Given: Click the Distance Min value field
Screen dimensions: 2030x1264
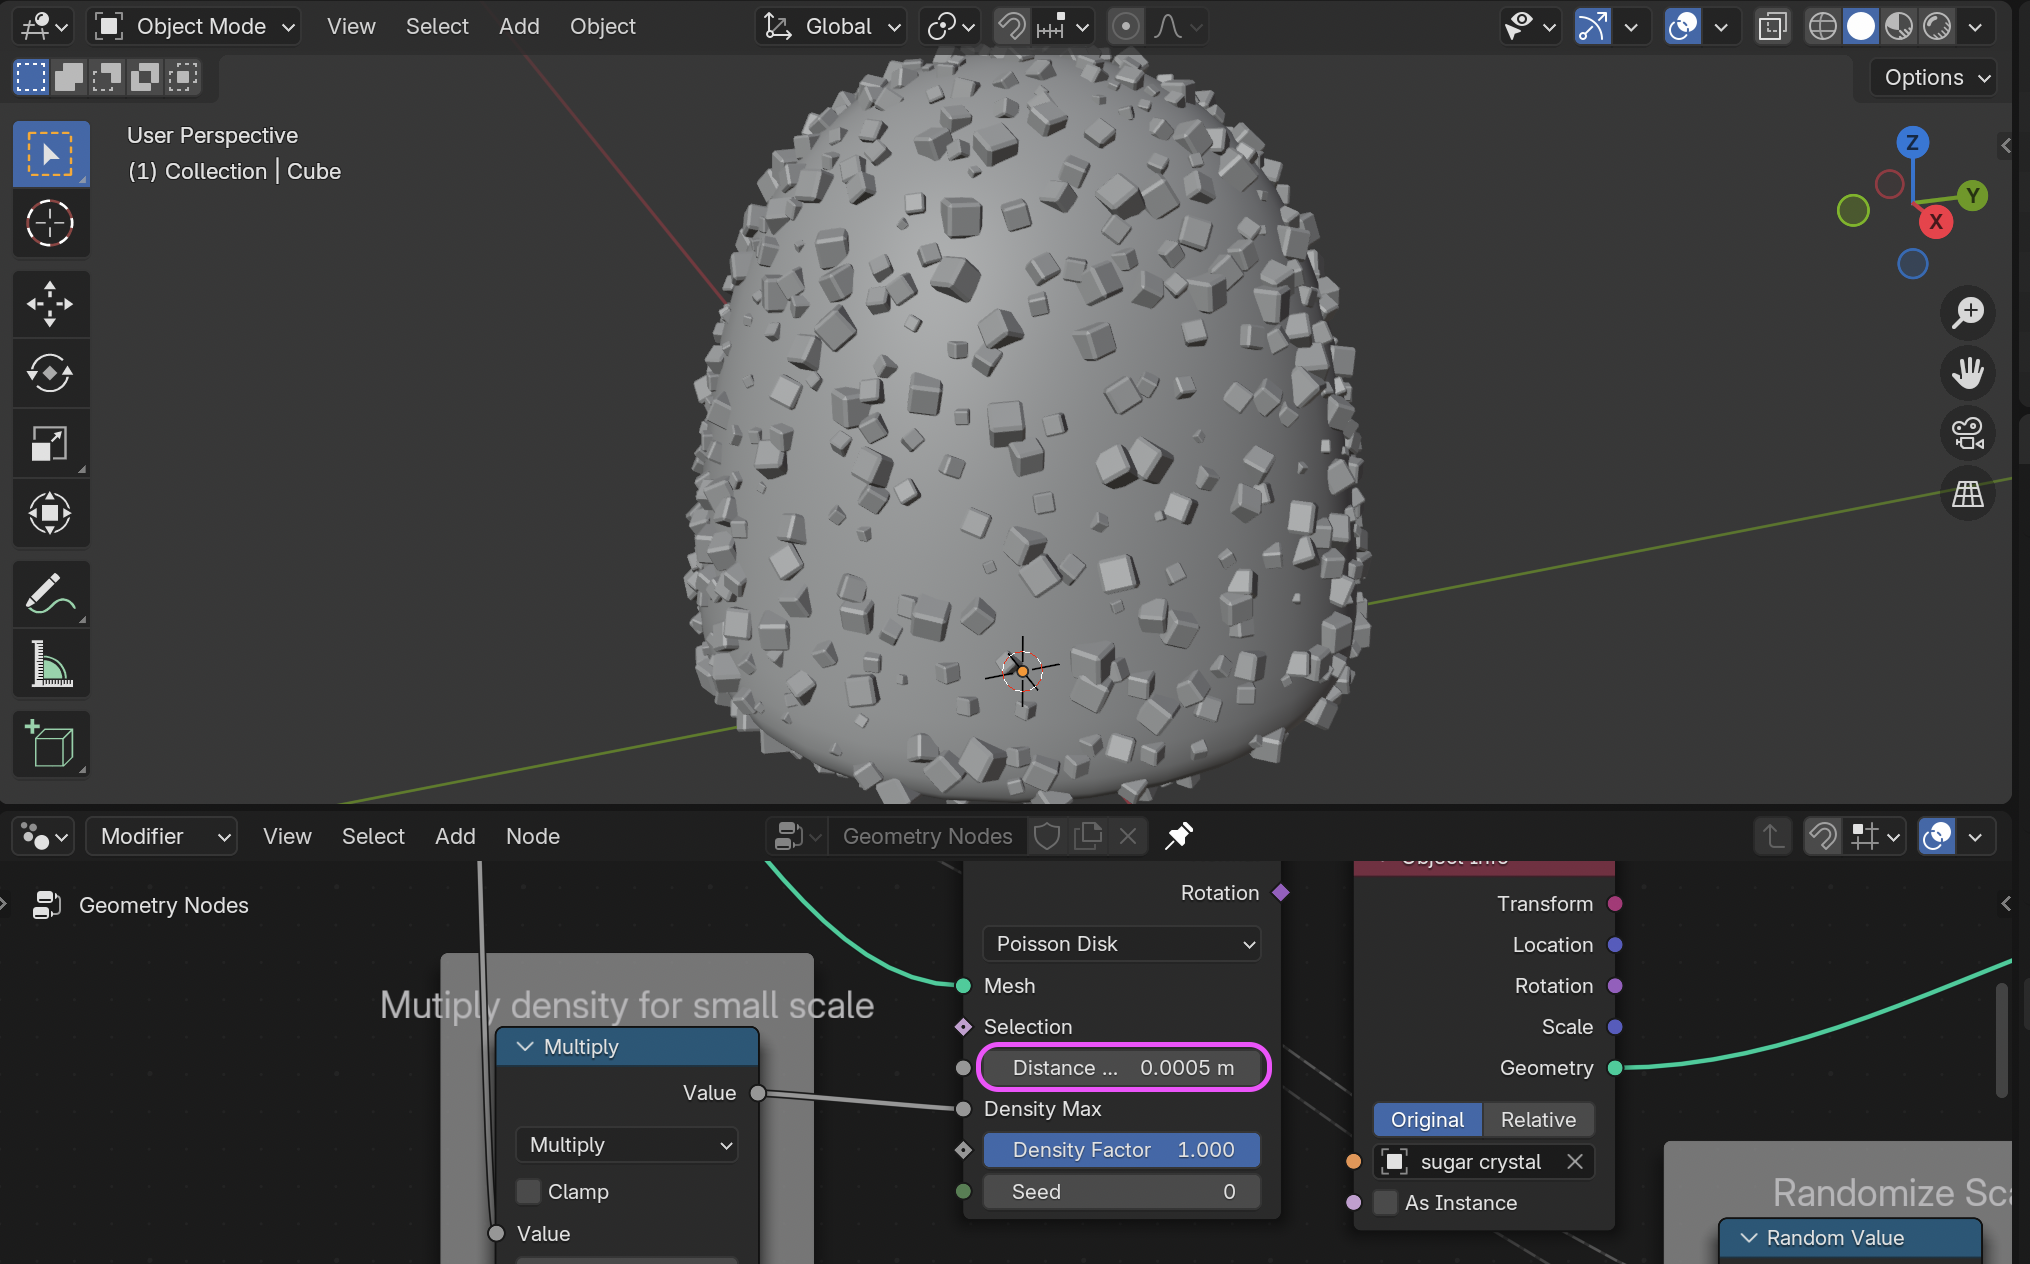Looking at the screenshot, I should point(1122,1067).
